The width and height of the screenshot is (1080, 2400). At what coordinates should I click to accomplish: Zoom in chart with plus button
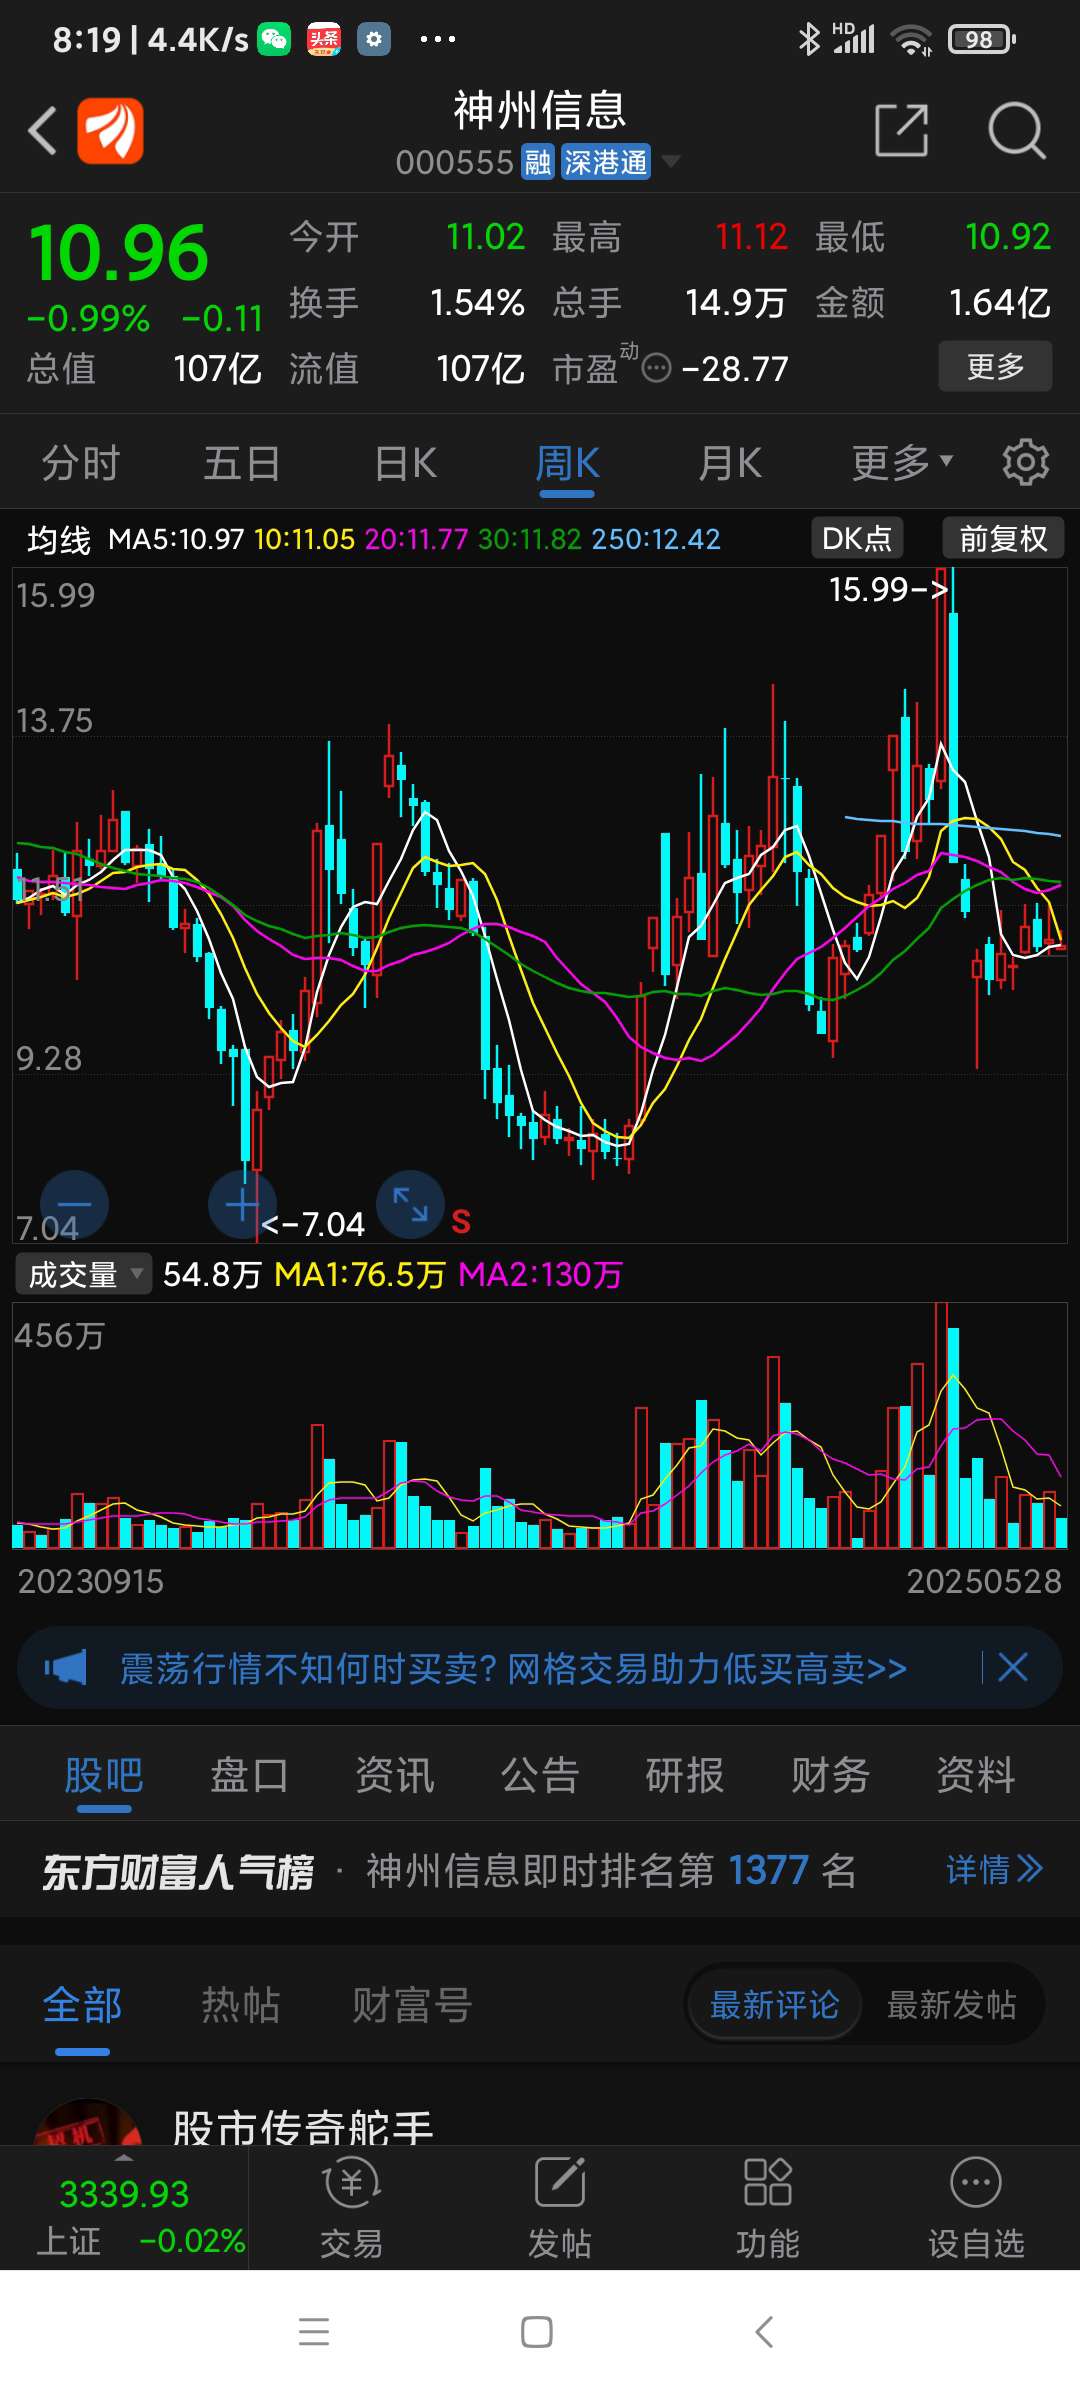[x=242, y=1204]
